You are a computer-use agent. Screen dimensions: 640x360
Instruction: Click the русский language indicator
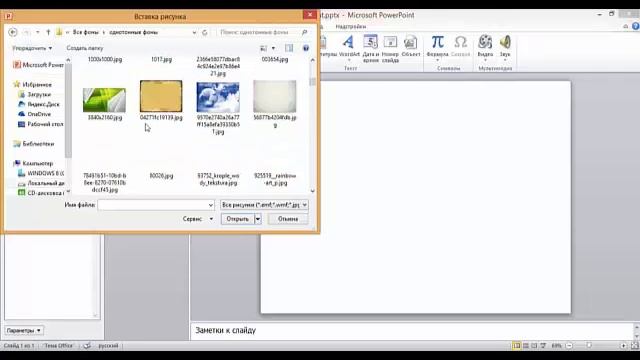click(x=108, y=346)
